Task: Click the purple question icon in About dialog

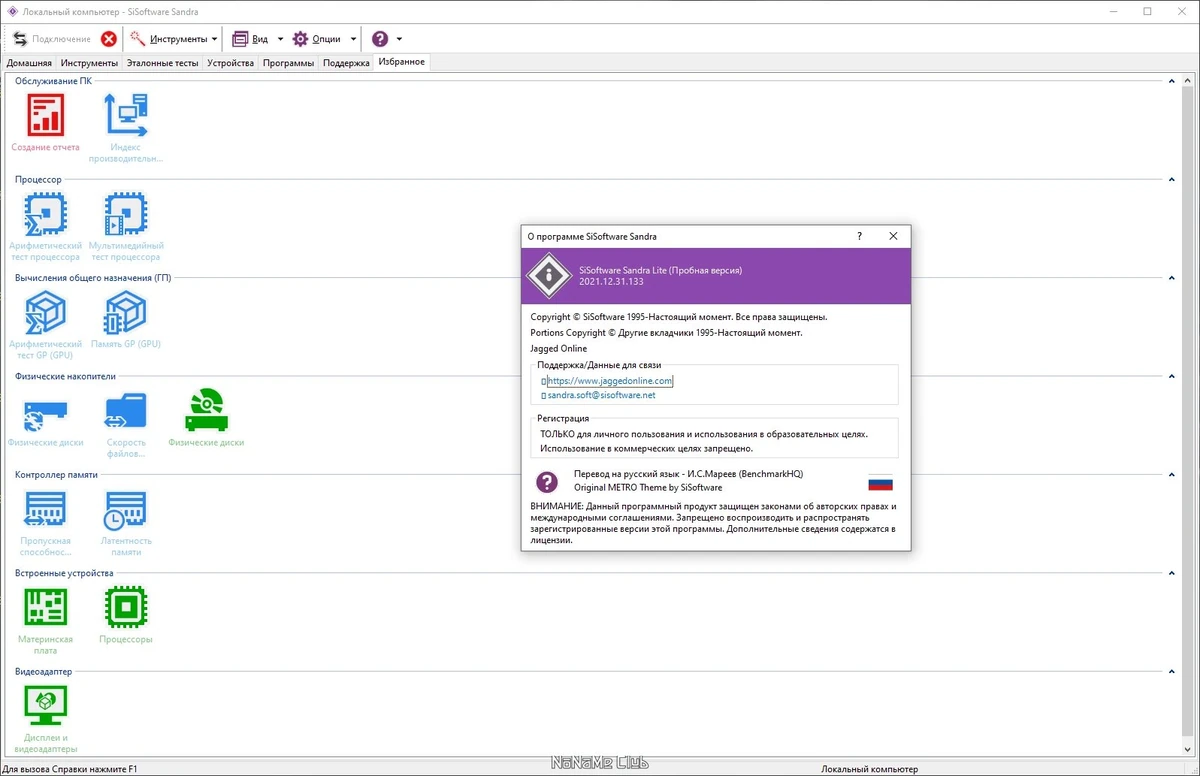Action: pos(547,482)
